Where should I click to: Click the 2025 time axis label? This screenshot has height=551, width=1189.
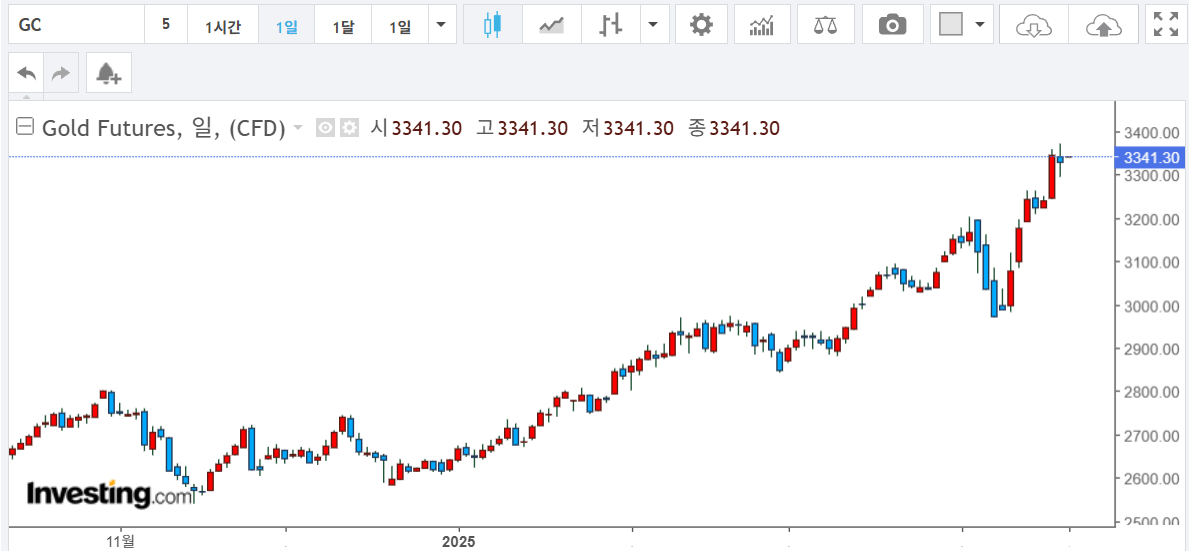pyautogui.click(x=459, y=541)
